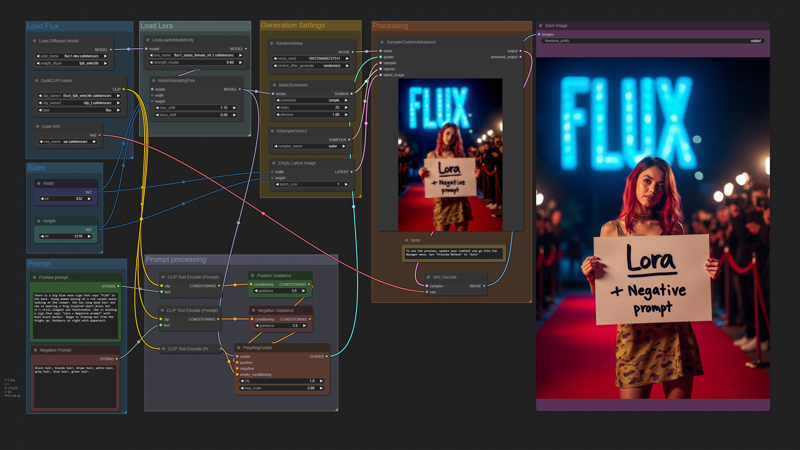Click the GUIDER output port on PerpNegGuider
The image size is (800, 450).
click(327, 357)
